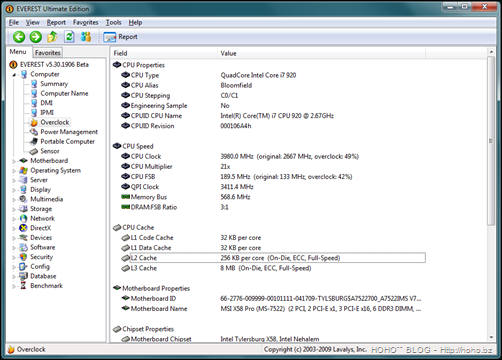The height and width of the screenshot is (360, 502).
Task: Collapse the Computer tree node
Action: 14,75
